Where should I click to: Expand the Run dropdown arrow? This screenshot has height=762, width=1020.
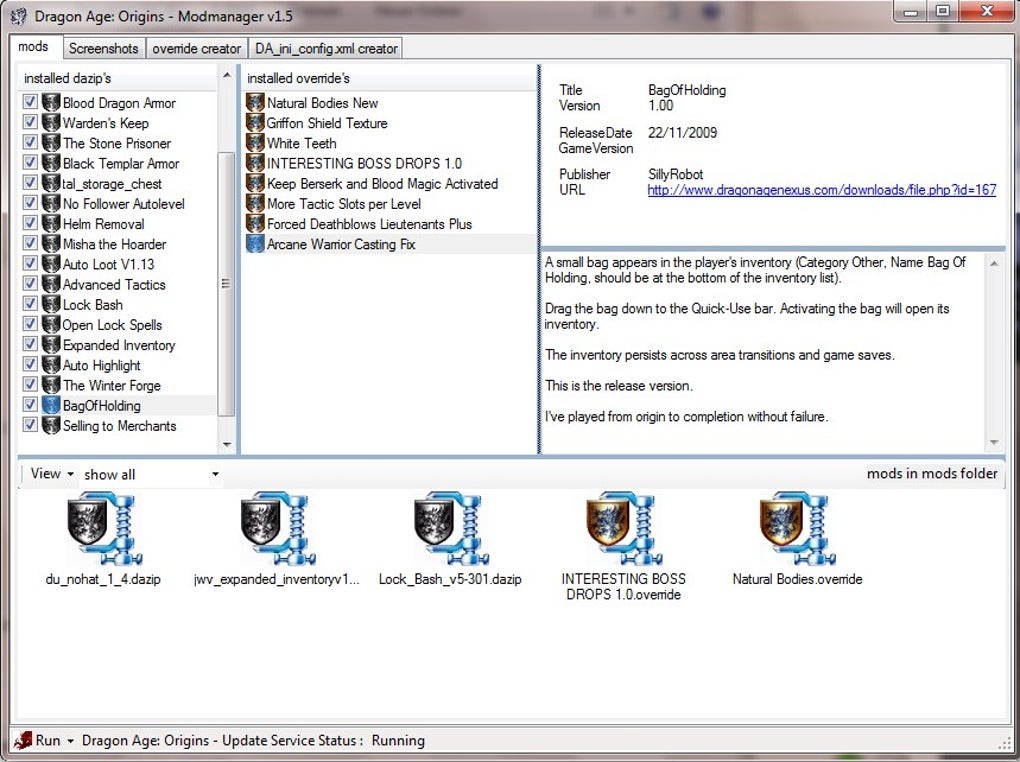pos(70,741)
